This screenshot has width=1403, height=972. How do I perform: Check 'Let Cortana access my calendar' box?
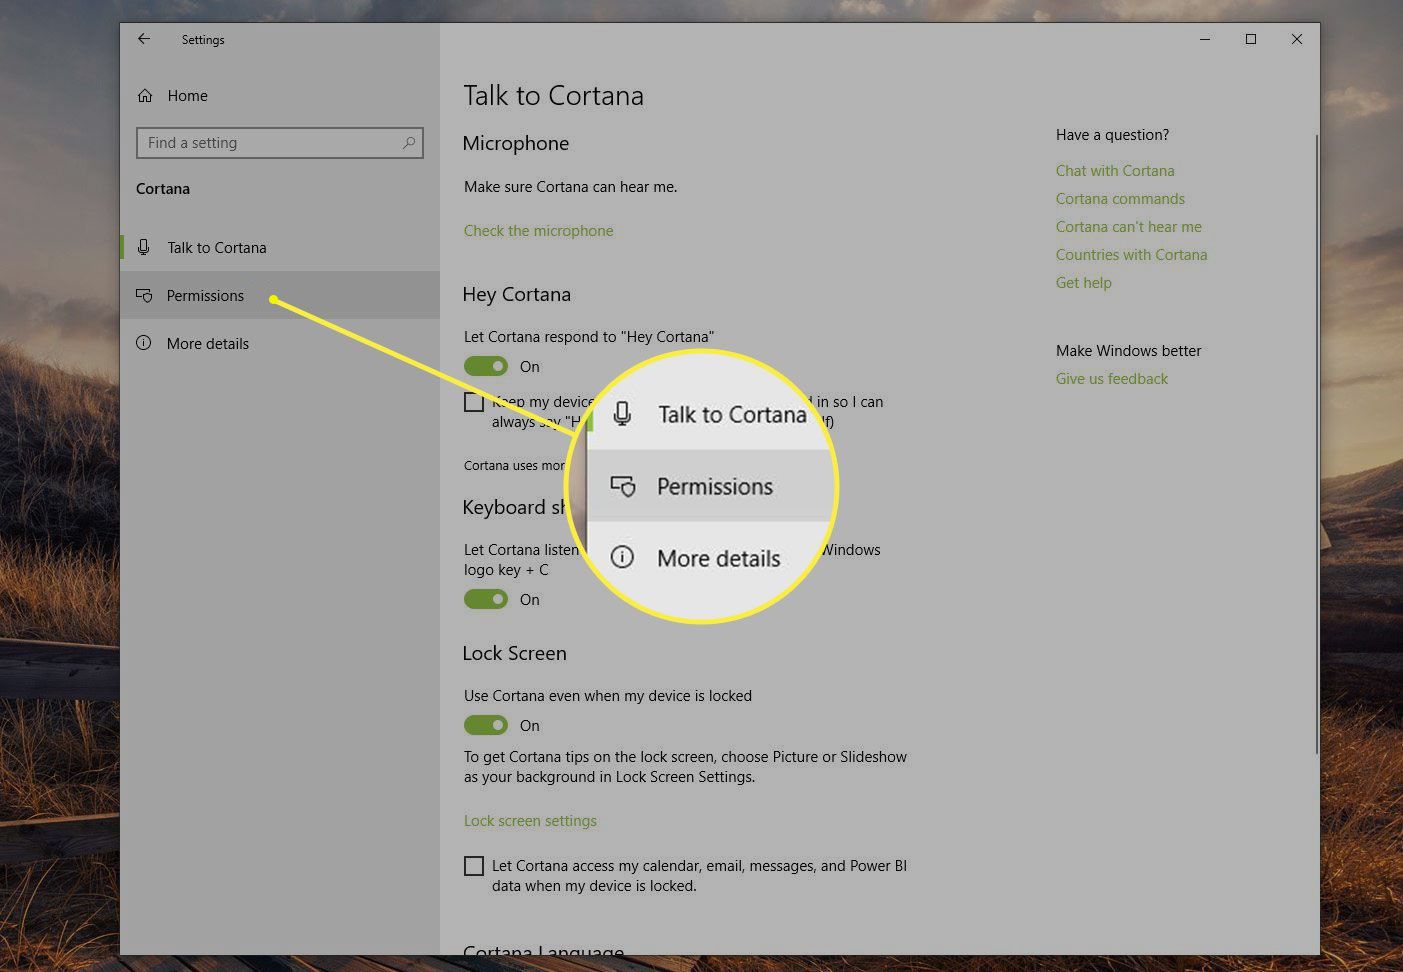pos(474,866)
